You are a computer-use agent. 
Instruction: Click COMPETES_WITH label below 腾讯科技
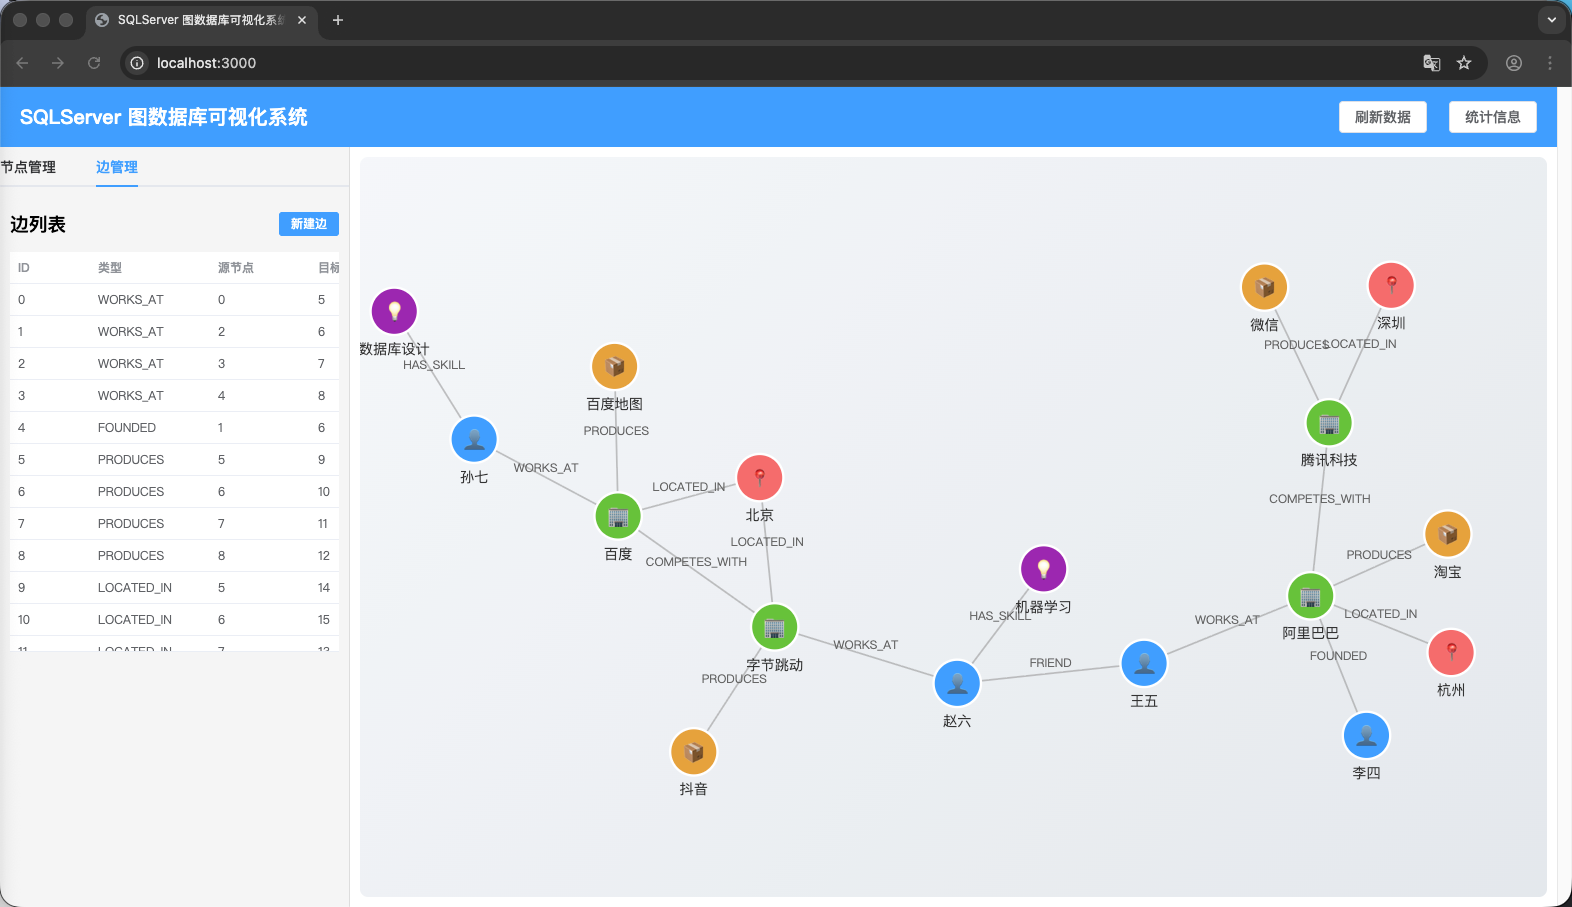click(x=1320, y=499)
